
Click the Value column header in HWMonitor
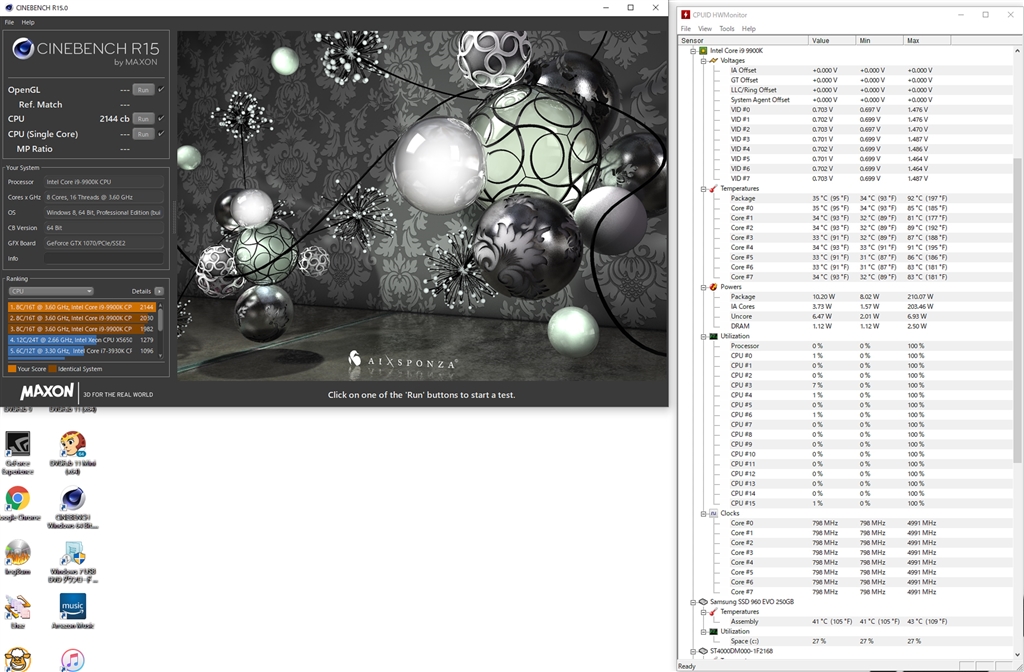pyautogui.click(x=832, y=40)
